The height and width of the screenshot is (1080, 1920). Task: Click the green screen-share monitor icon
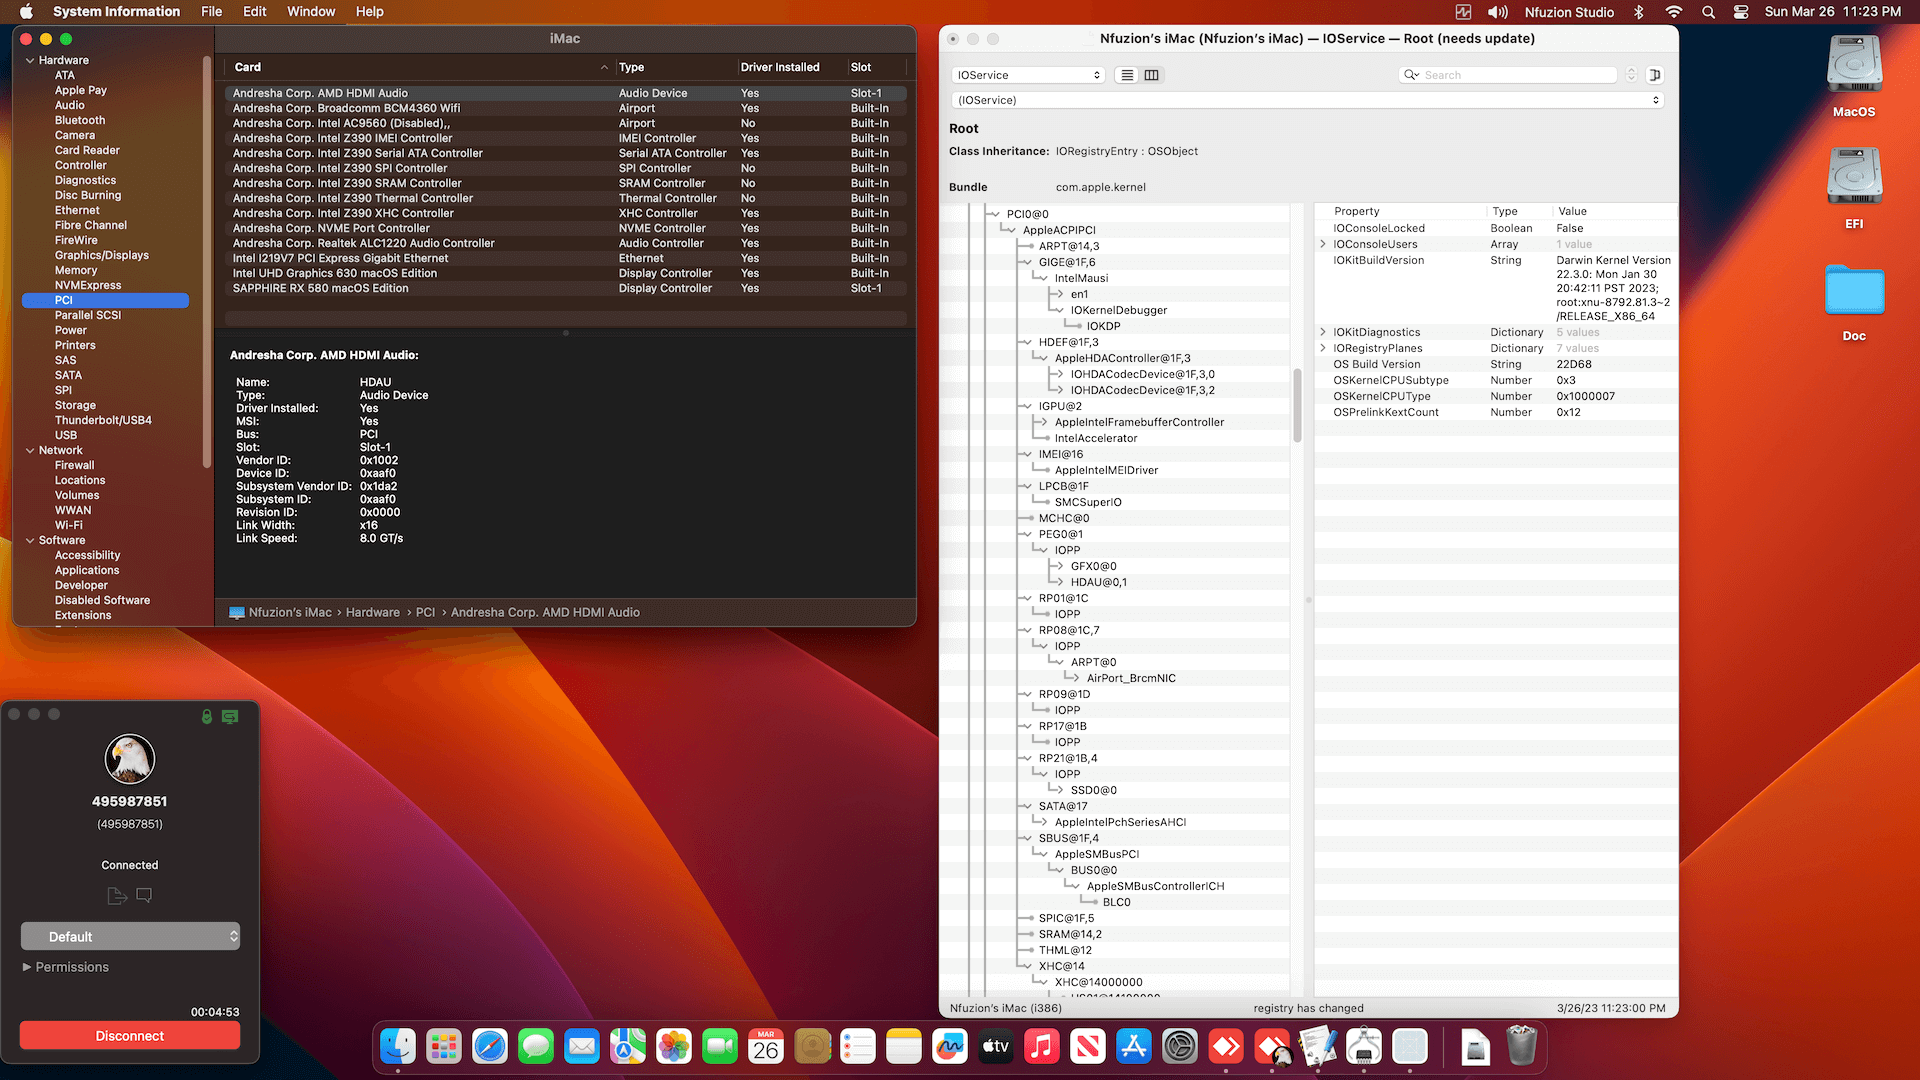230,716
